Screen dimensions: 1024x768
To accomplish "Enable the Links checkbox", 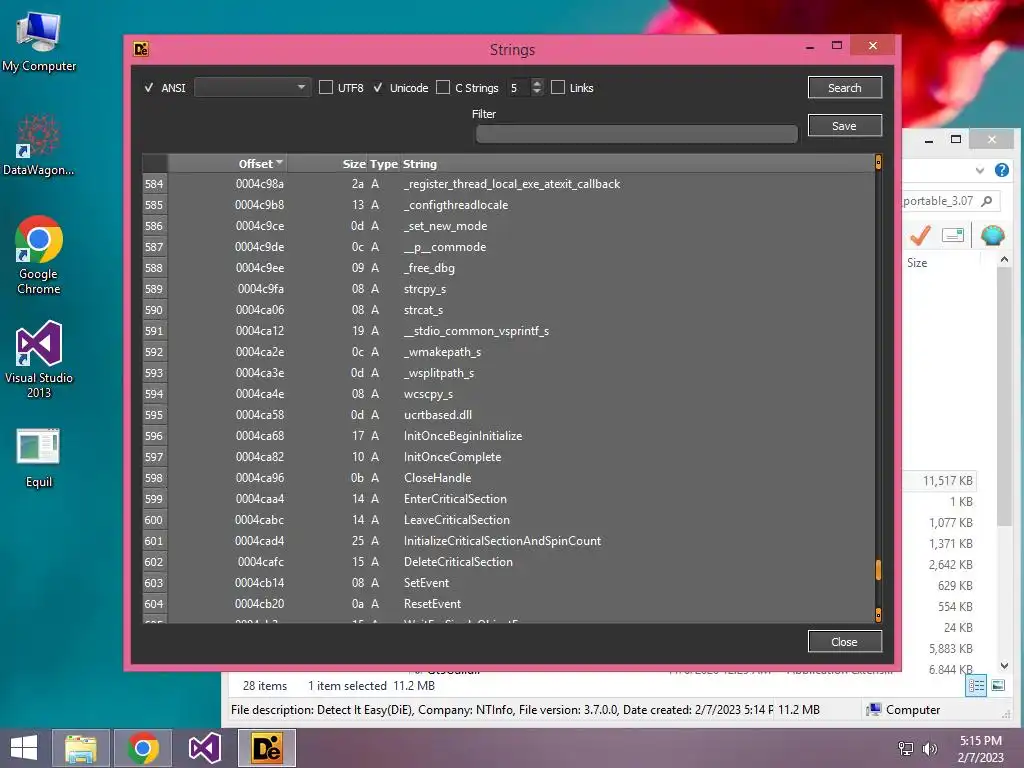I will (x=558, y=88).
